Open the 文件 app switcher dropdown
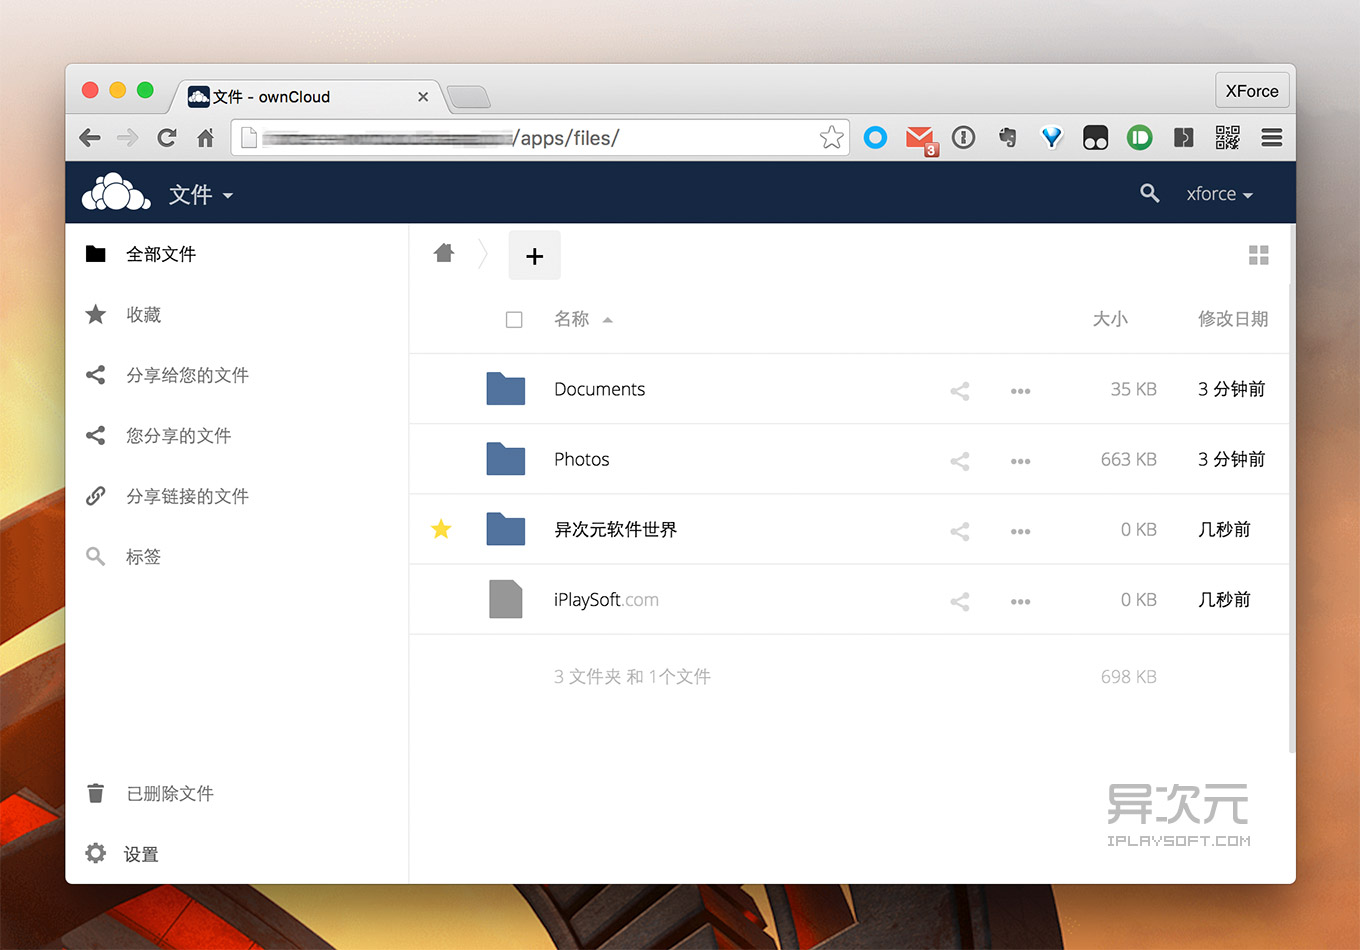Screen dimensions: 1360x950 point(200,196)
